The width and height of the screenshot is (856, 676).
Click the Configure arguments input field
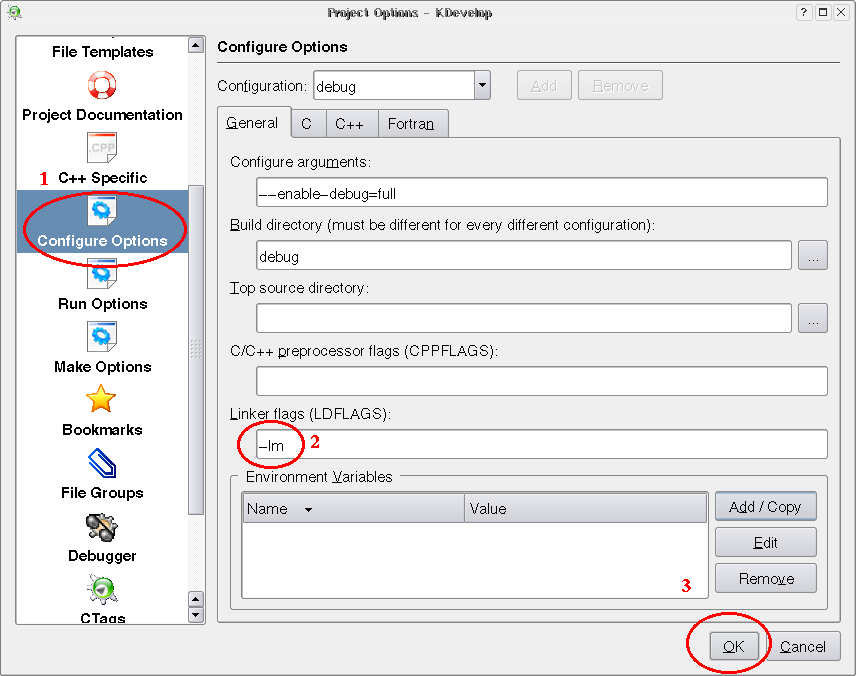pos(542,192)
